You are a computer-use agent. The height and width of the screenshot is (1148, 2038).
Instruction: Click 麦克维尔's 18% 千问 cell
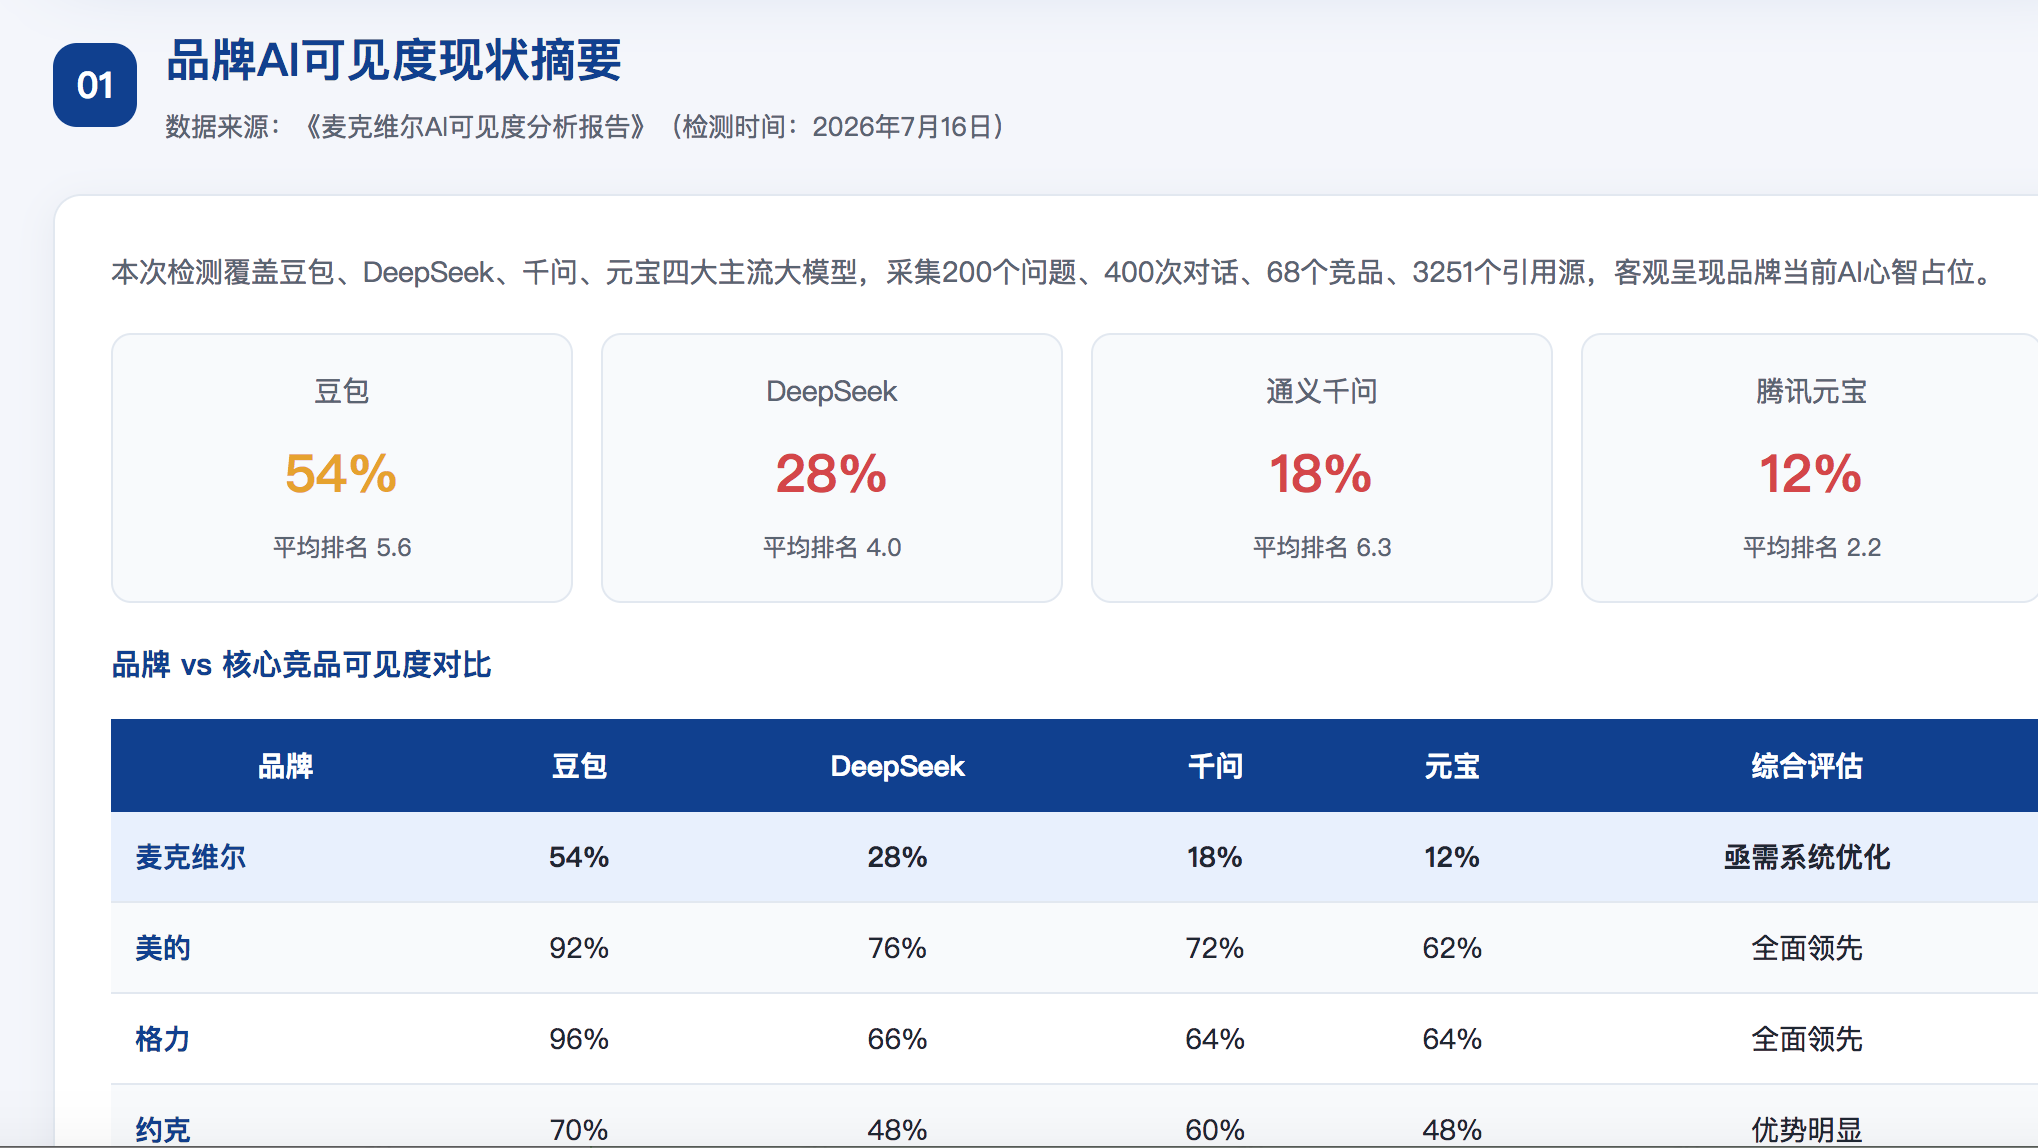pos(1215,857)
